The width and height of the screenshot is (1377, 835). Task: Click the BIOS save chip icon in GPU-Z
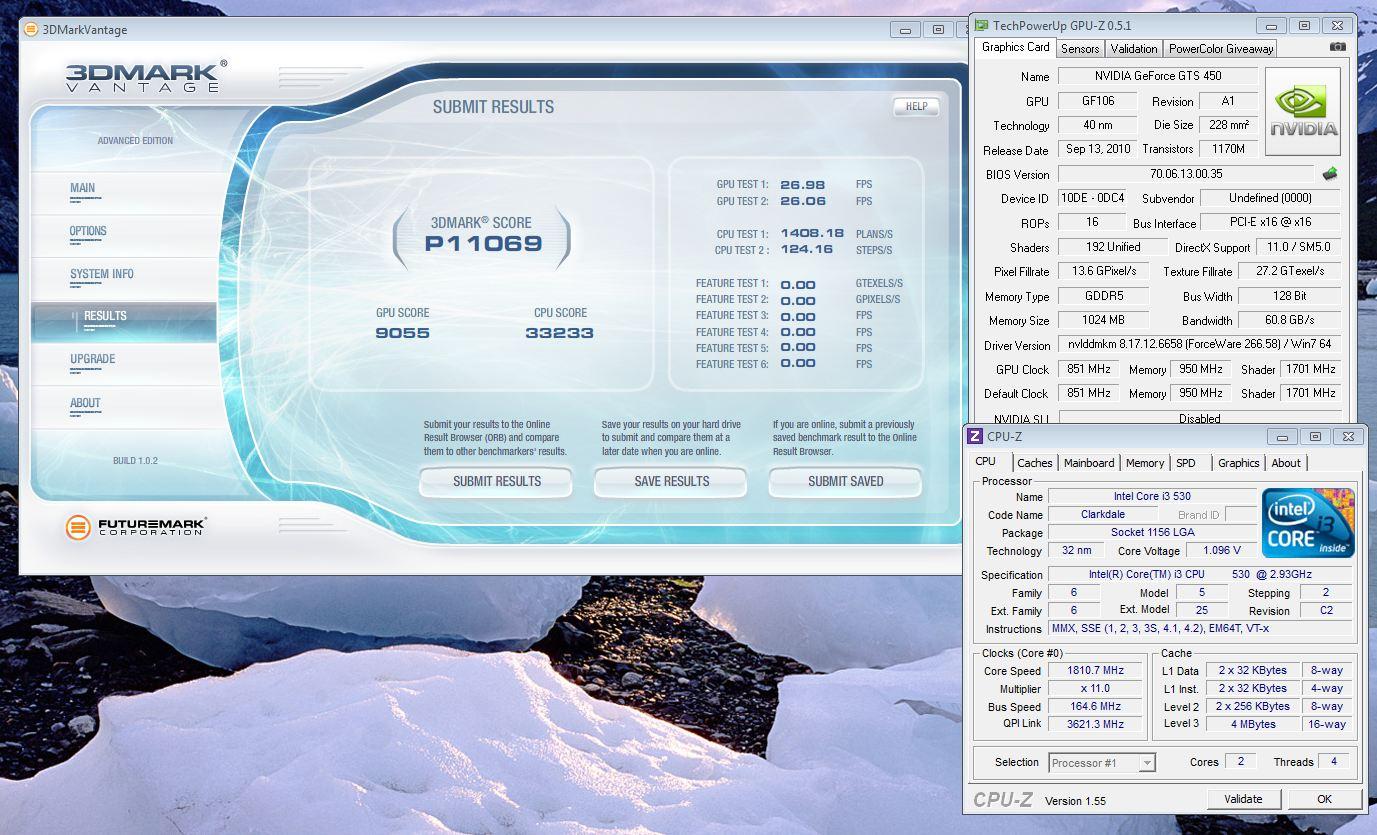pos(1330,174)
